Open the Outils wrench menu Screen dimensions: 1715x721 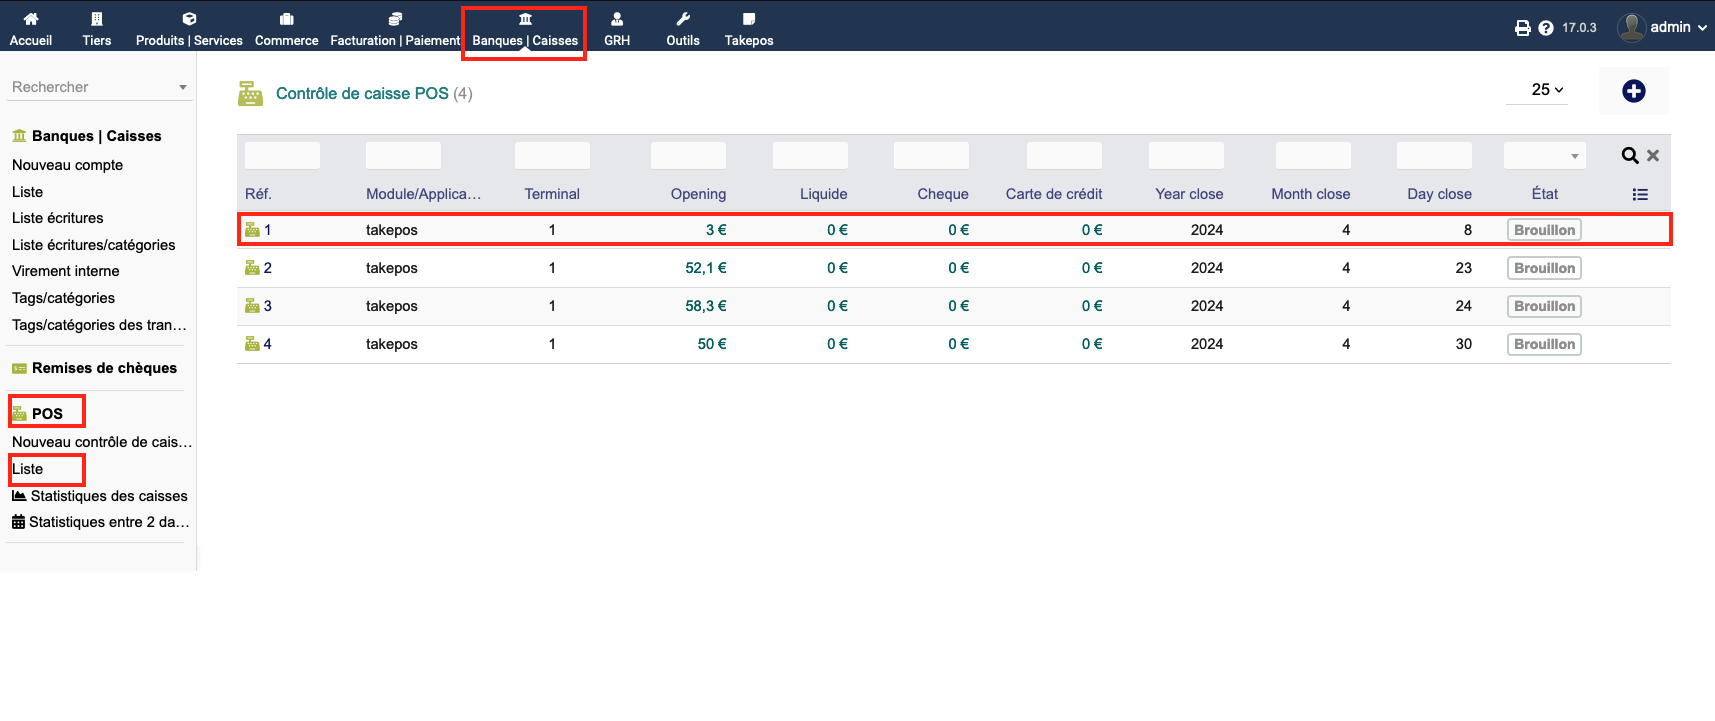coord(683,28)
